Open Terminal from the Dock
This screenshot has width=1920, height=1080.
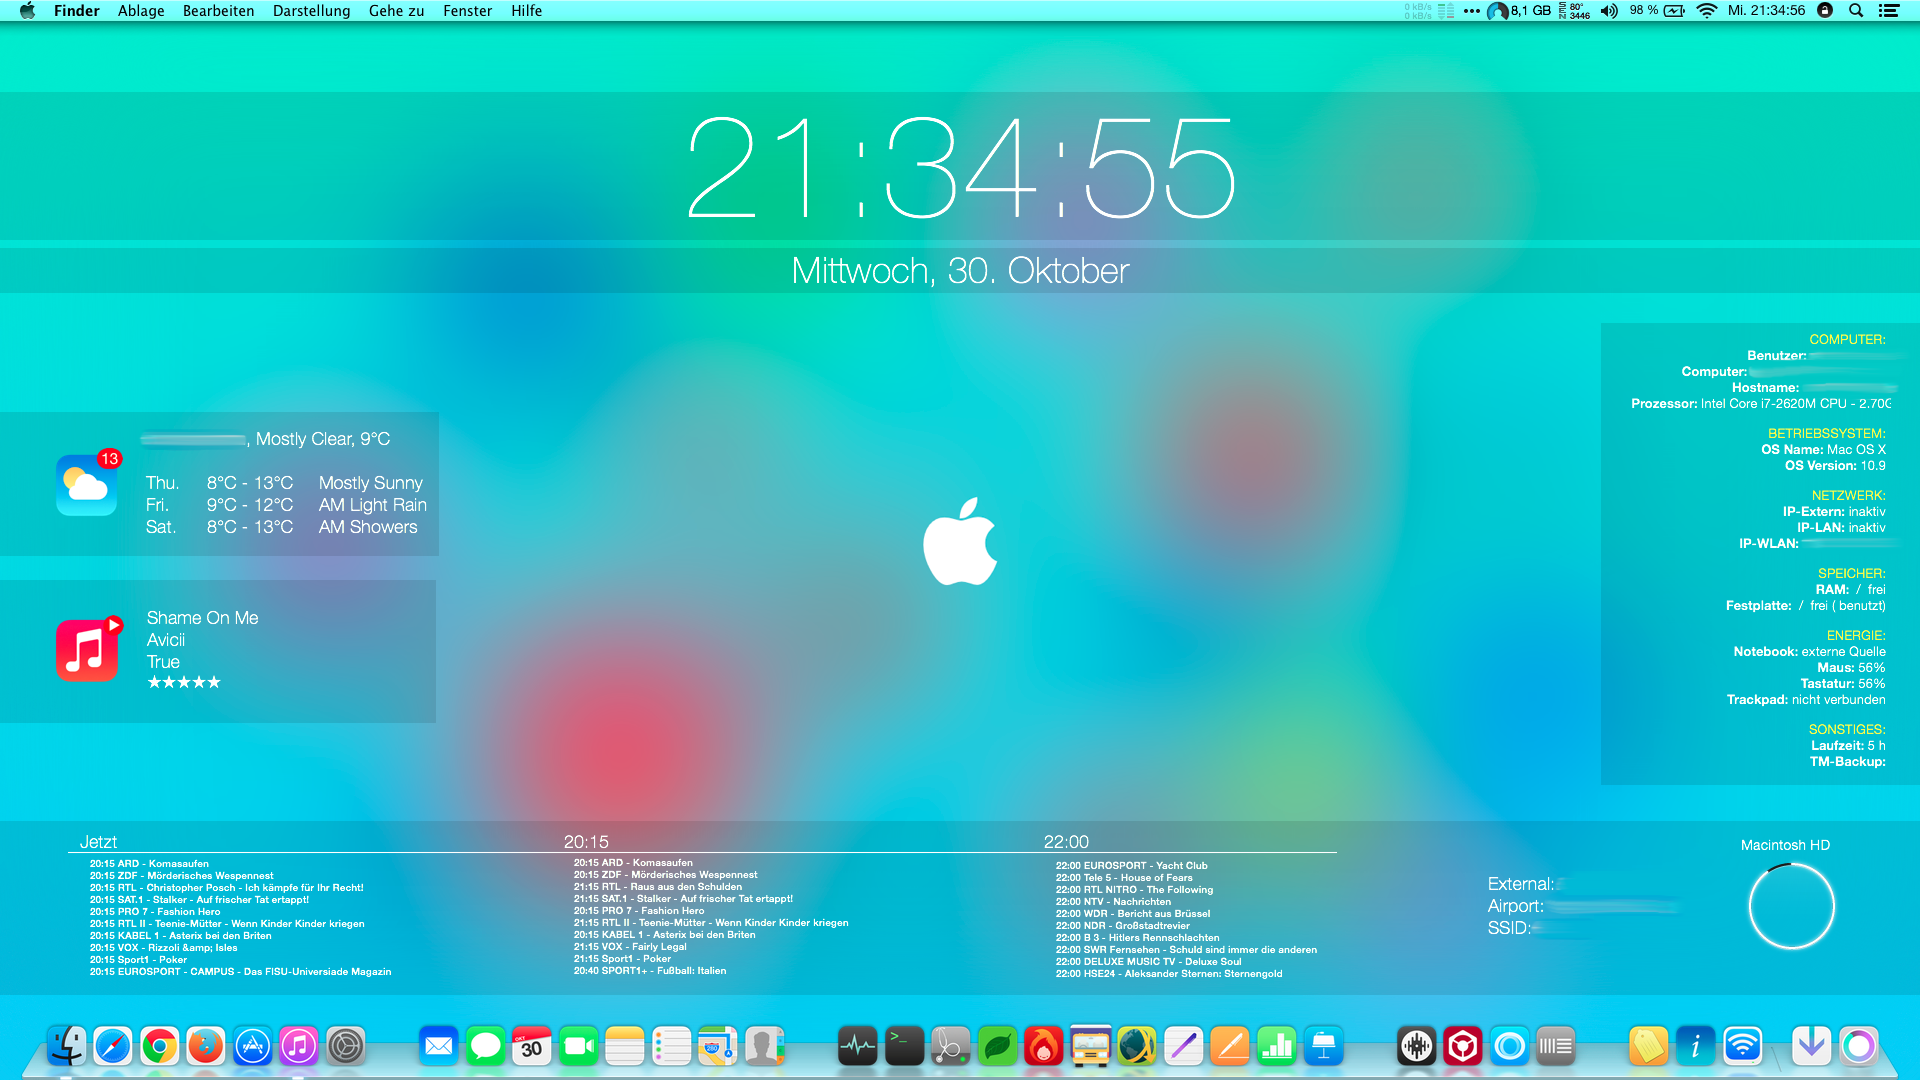pos(903,1046)
